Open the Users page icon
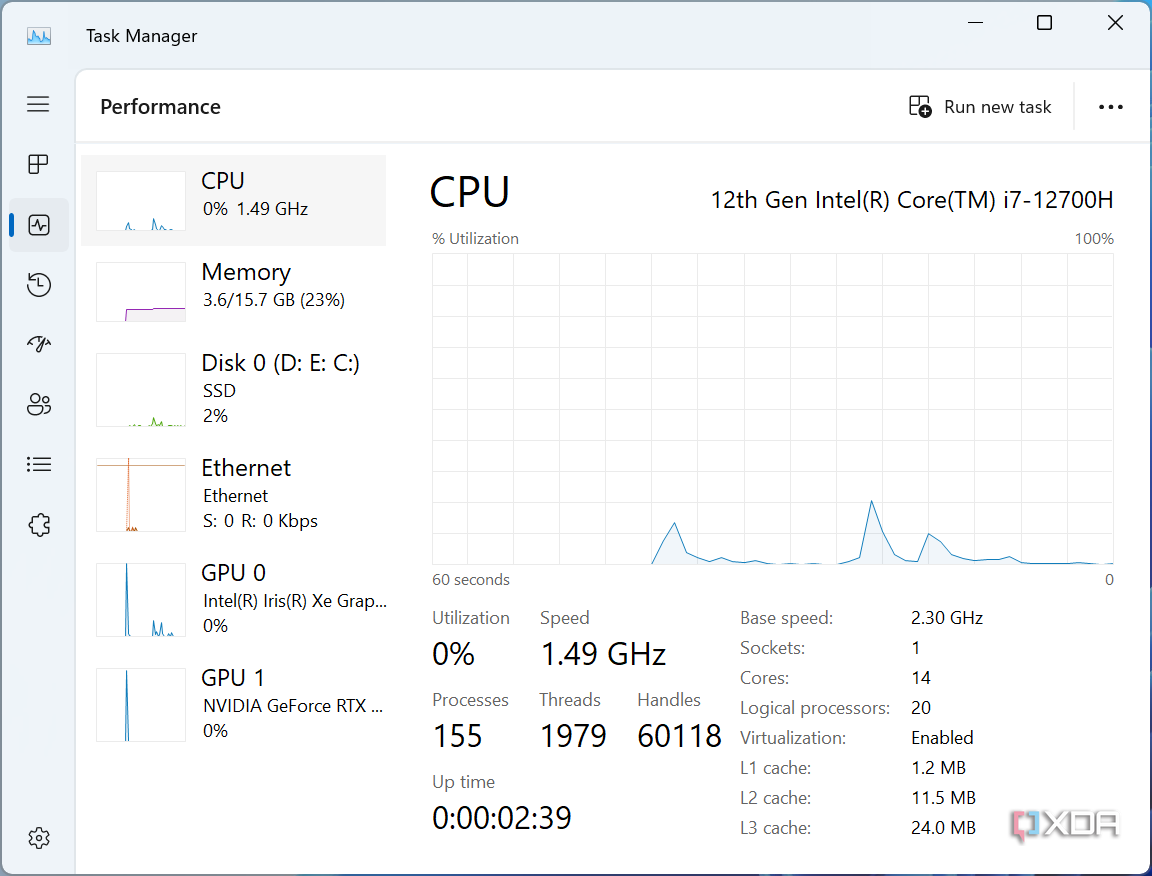1152x876 pixels. (38, 404)
